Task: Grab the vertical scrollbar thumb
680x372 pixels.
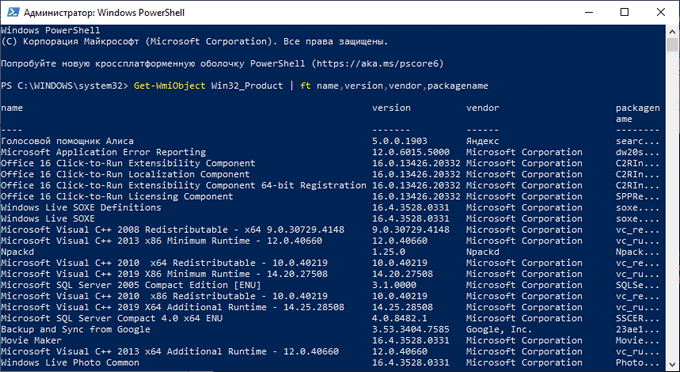Action: coord(672,45)
